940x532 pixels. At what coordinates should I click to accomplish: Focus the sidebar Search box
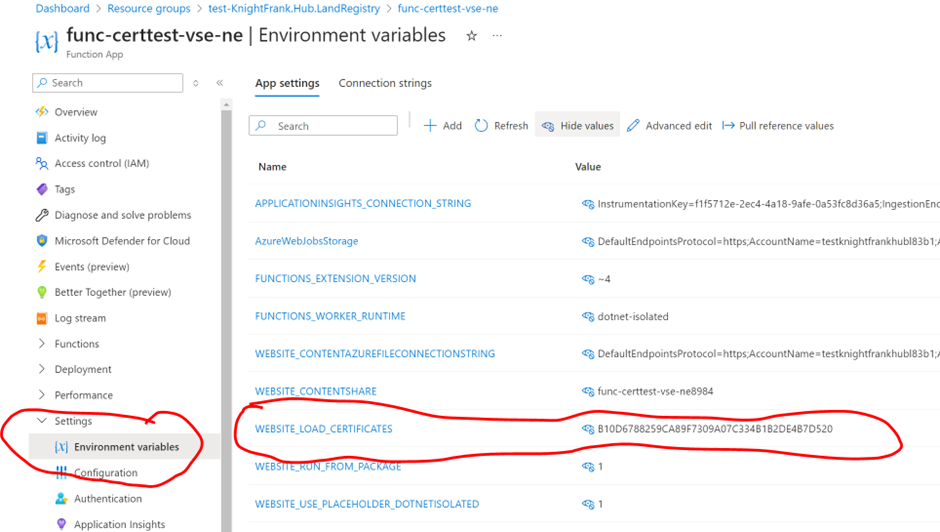pos(108,83)
